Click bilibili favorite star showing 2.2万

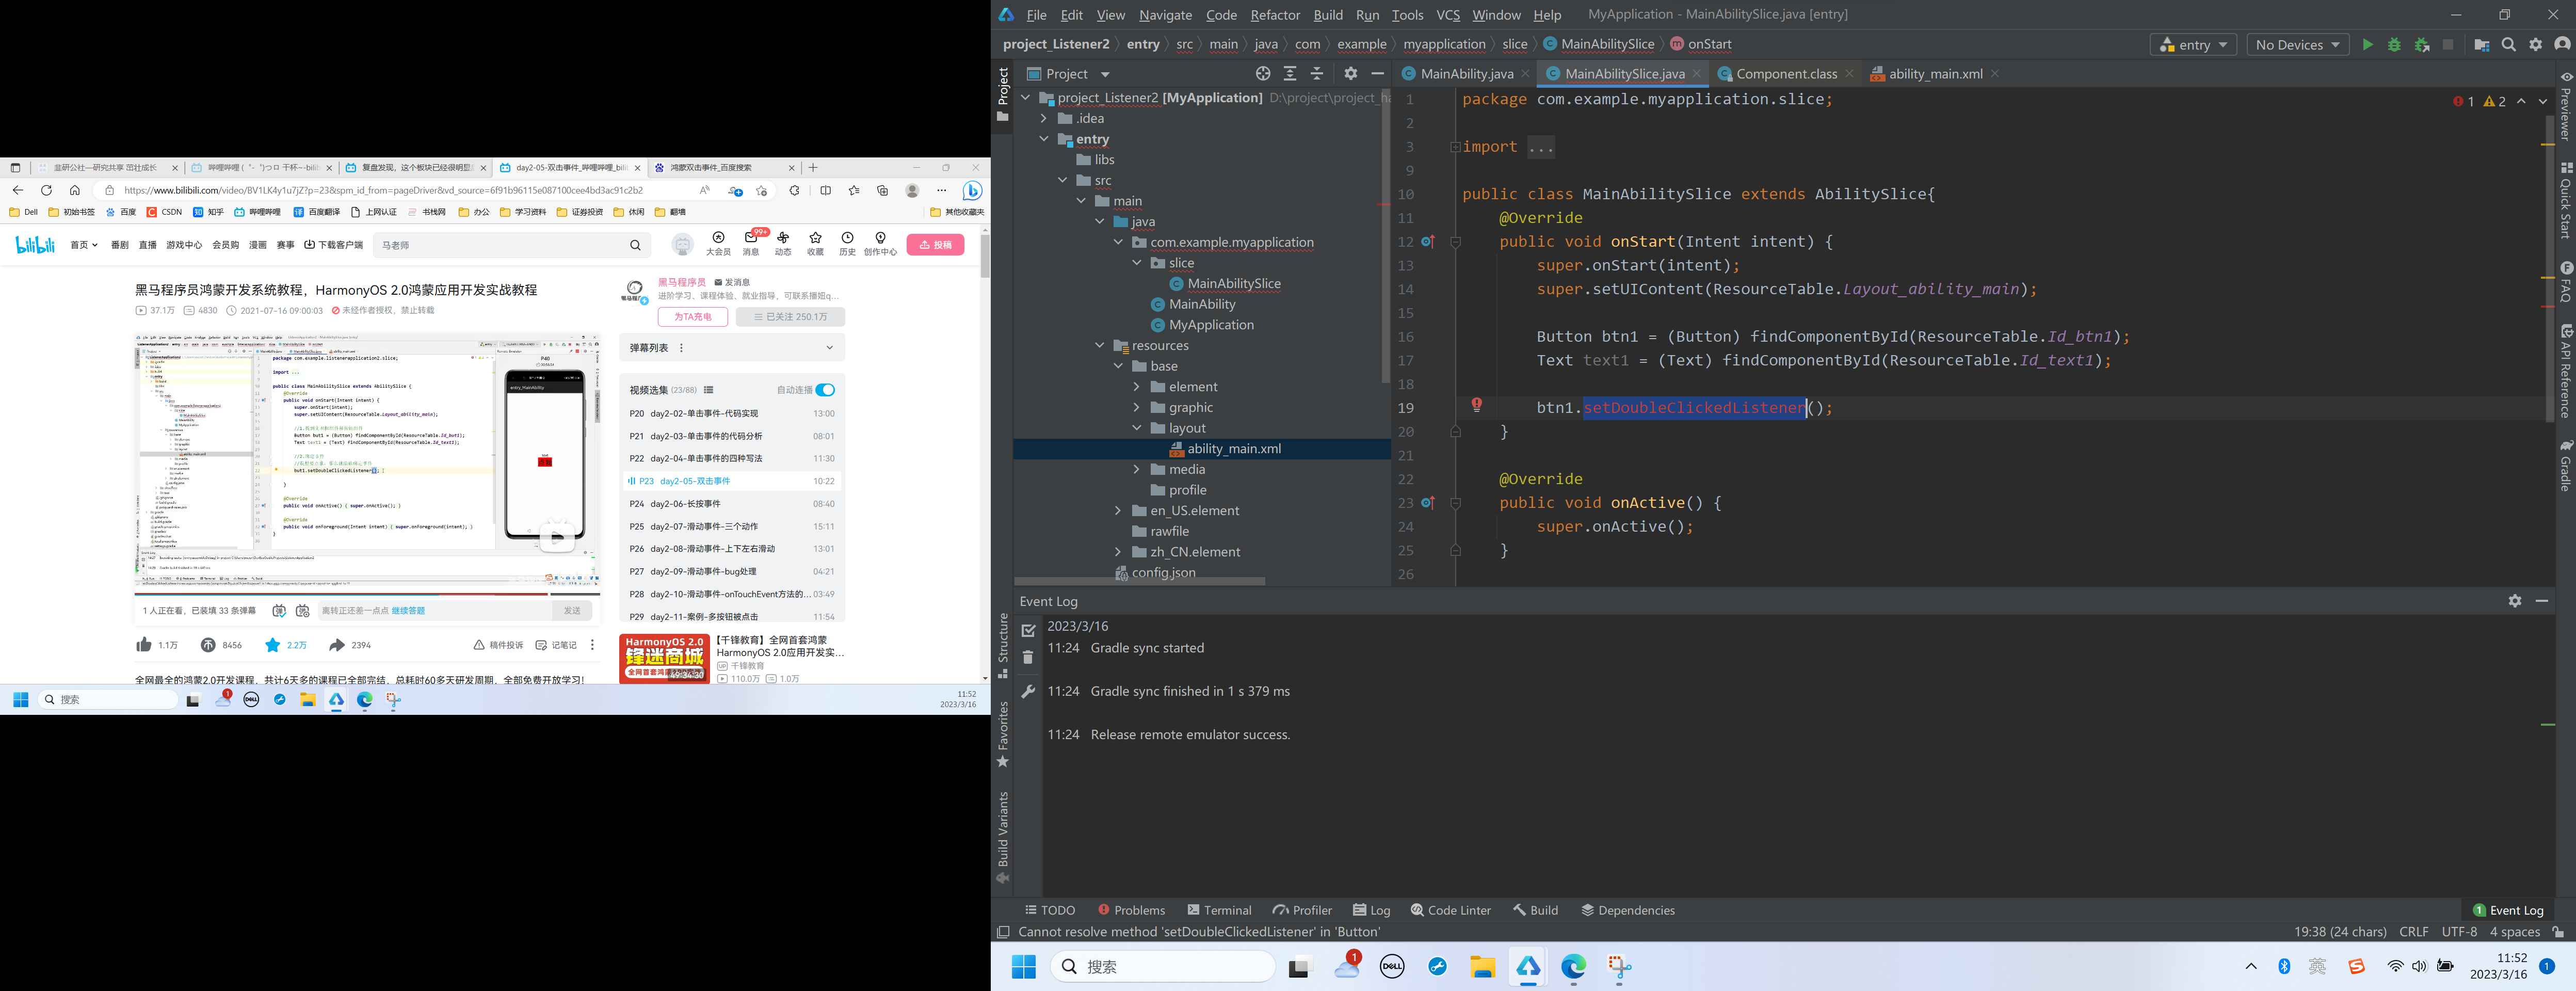tap(272, 645)
